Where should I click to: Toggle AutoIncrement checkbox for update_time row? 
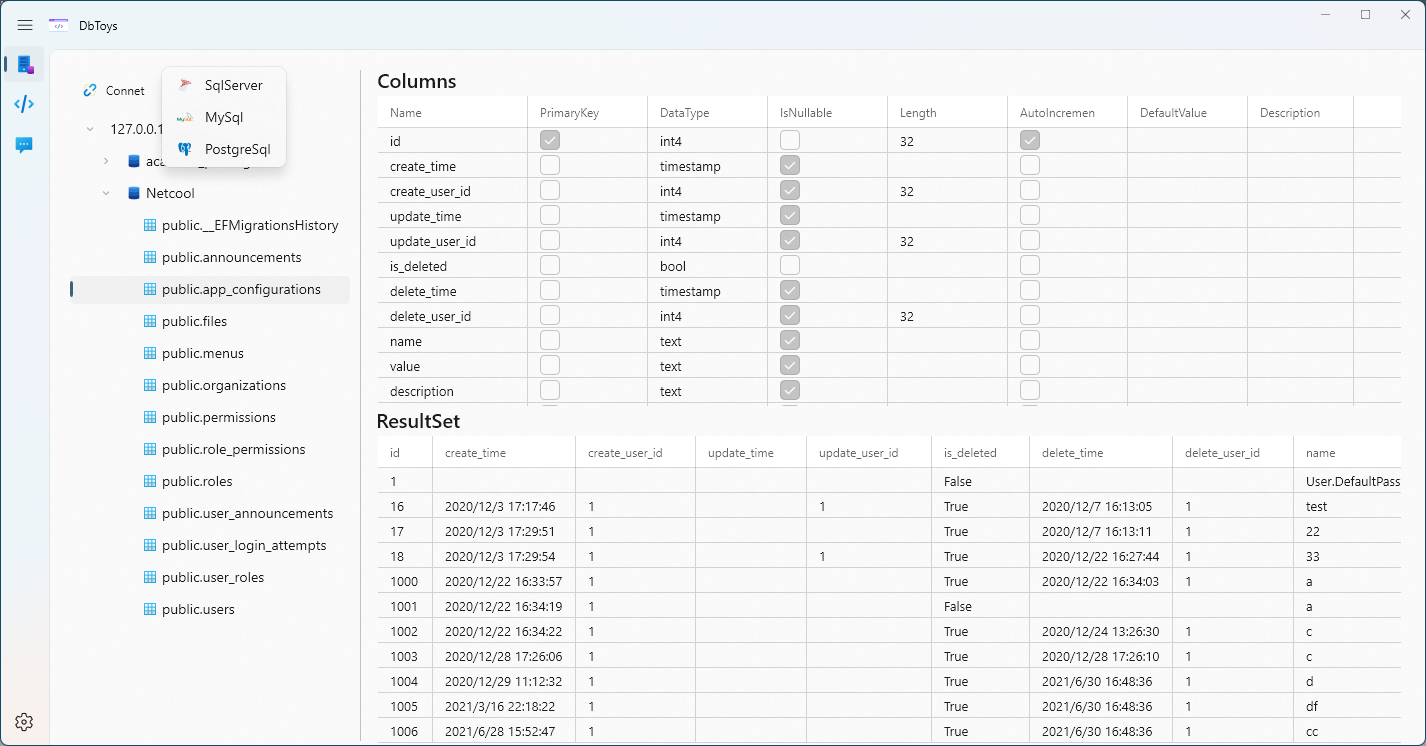tap(1030, 215)
